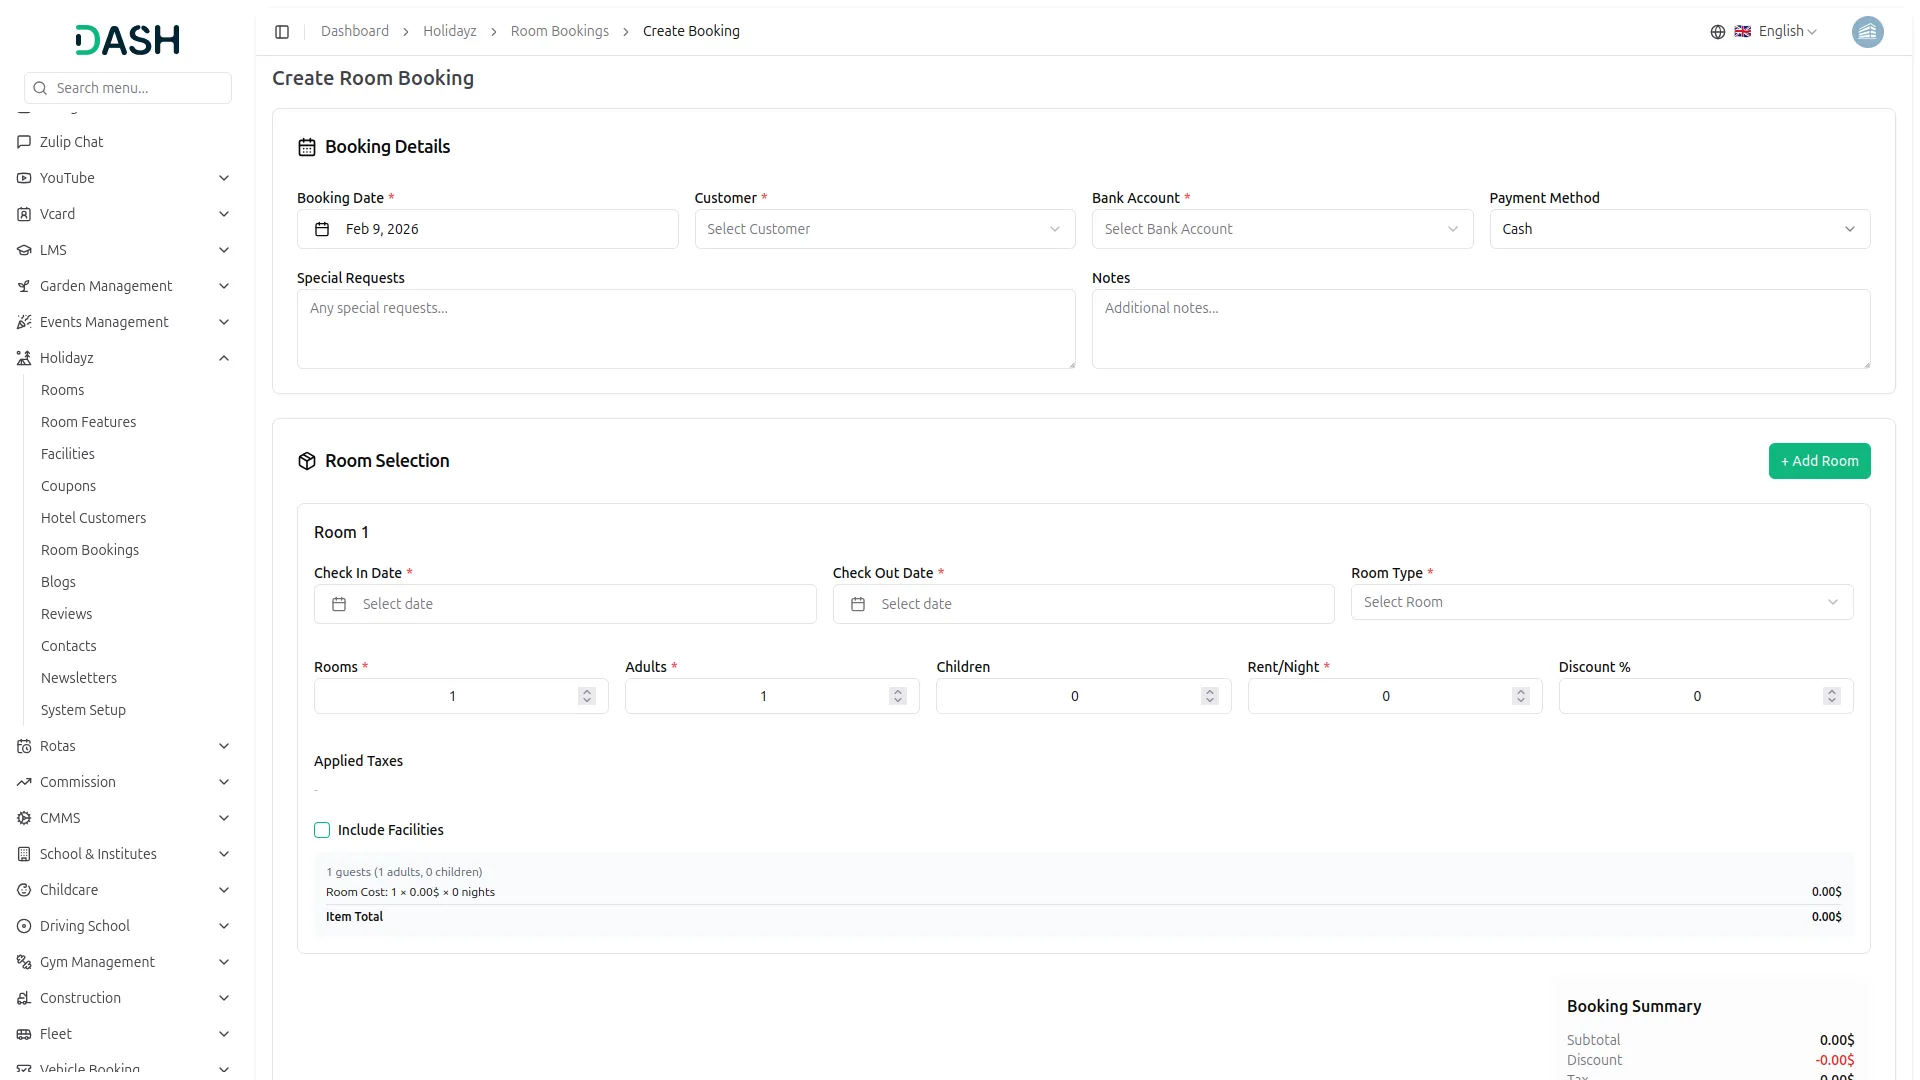Viewport: 1920px width, 1080px height.
Task: Click the CMMS gear icon
Action: pyautogui.click(x=24, y=818)
